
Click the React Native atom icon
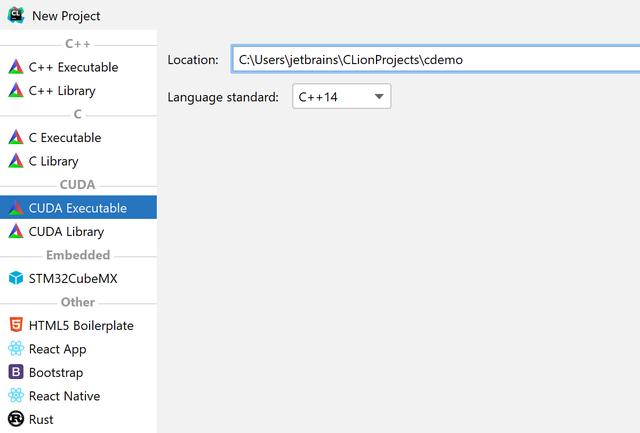pyautogui.click(x=16, y=396)
